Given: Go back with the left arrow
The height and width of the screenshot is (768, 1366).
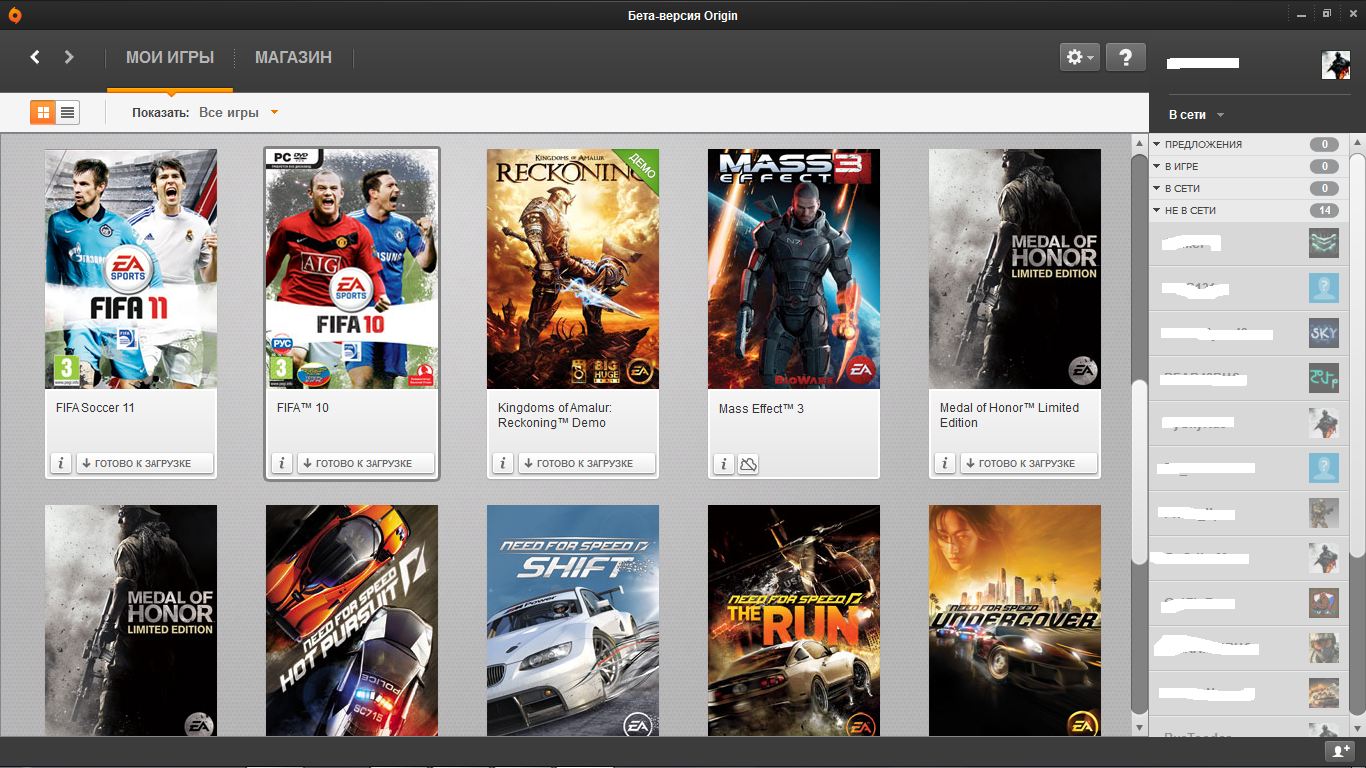Looking at the screenshot, I should coord(35,57).
